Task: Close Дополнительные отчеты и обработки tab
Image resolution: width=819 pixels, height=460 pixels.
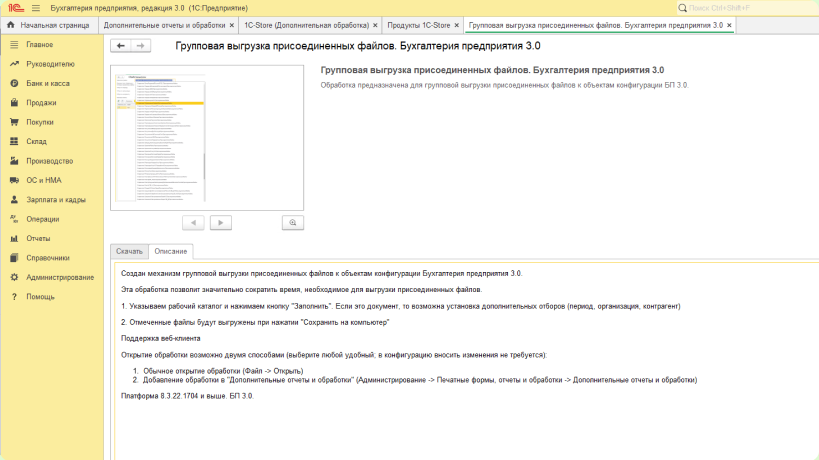Action: click(x=232, y=25)
